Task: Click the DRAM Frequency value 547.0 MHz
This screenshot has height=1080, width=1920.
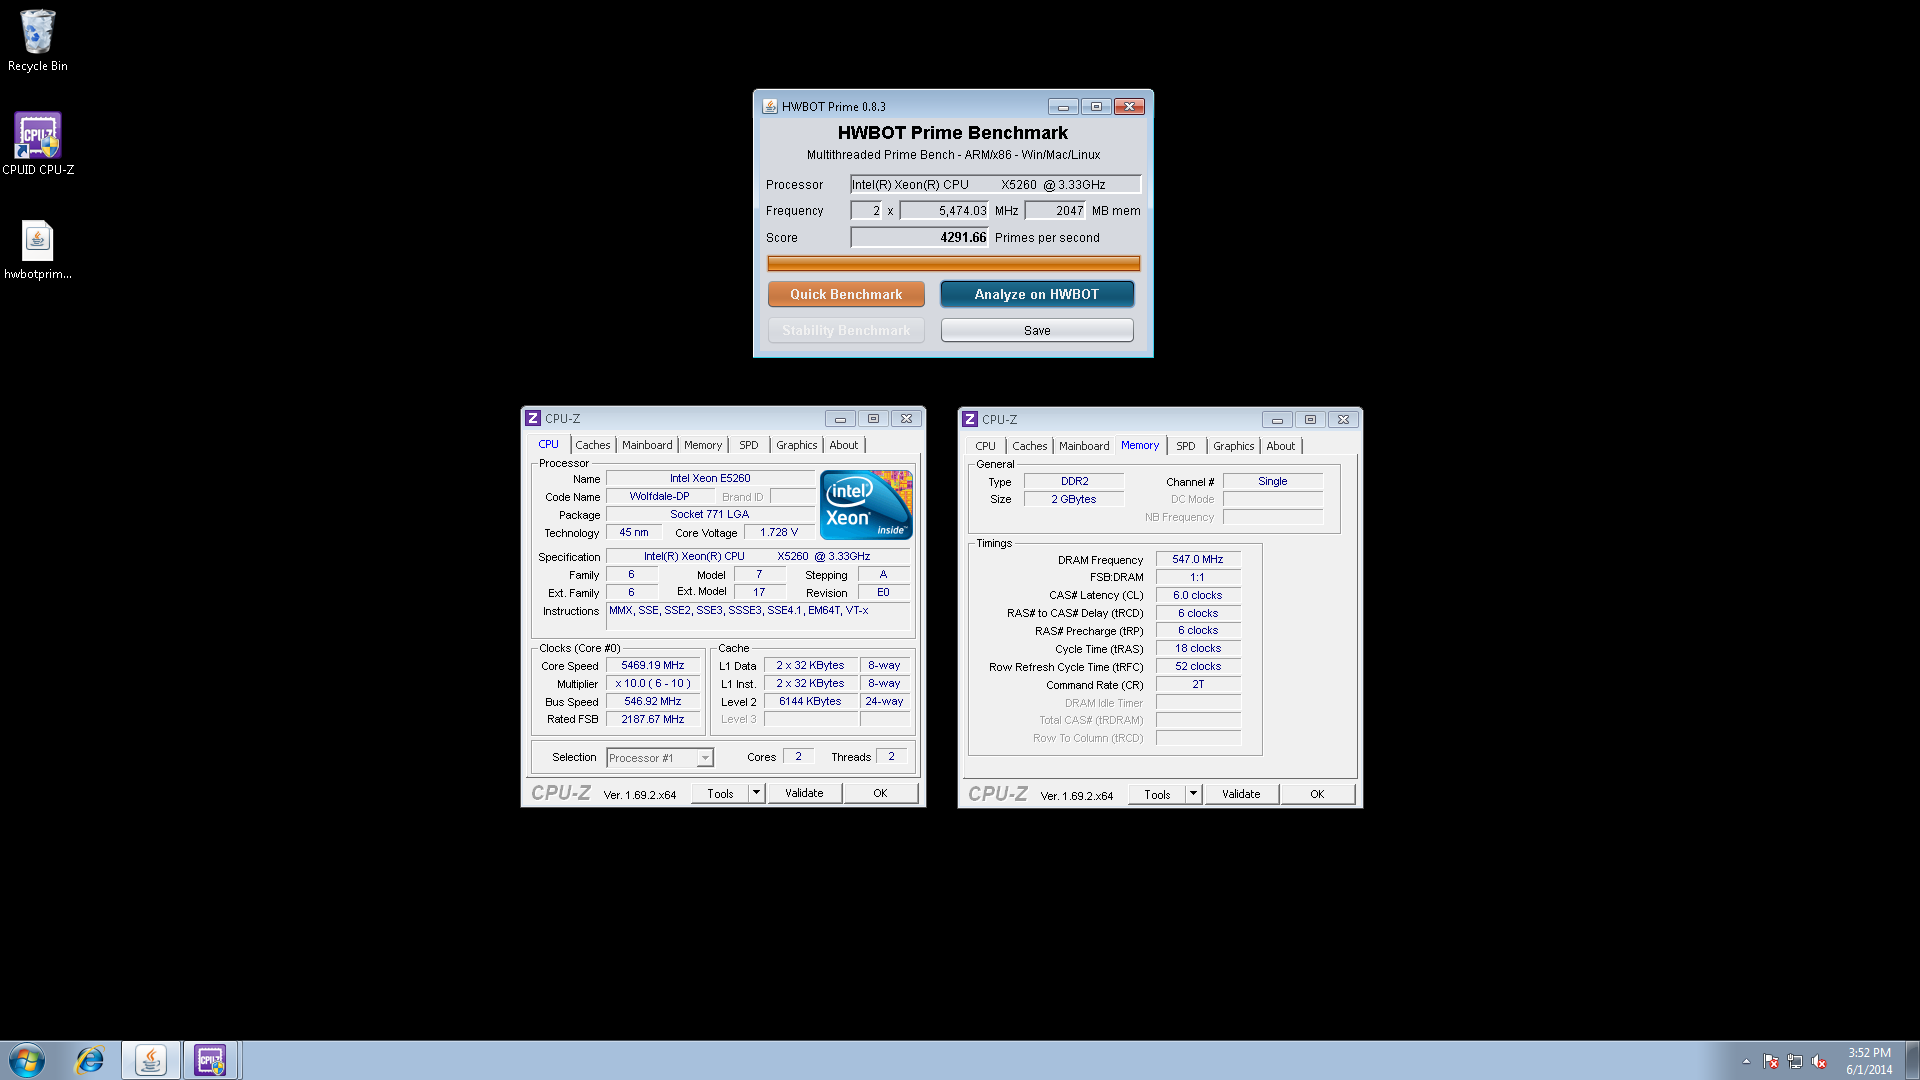Action: coord(1198,559)
